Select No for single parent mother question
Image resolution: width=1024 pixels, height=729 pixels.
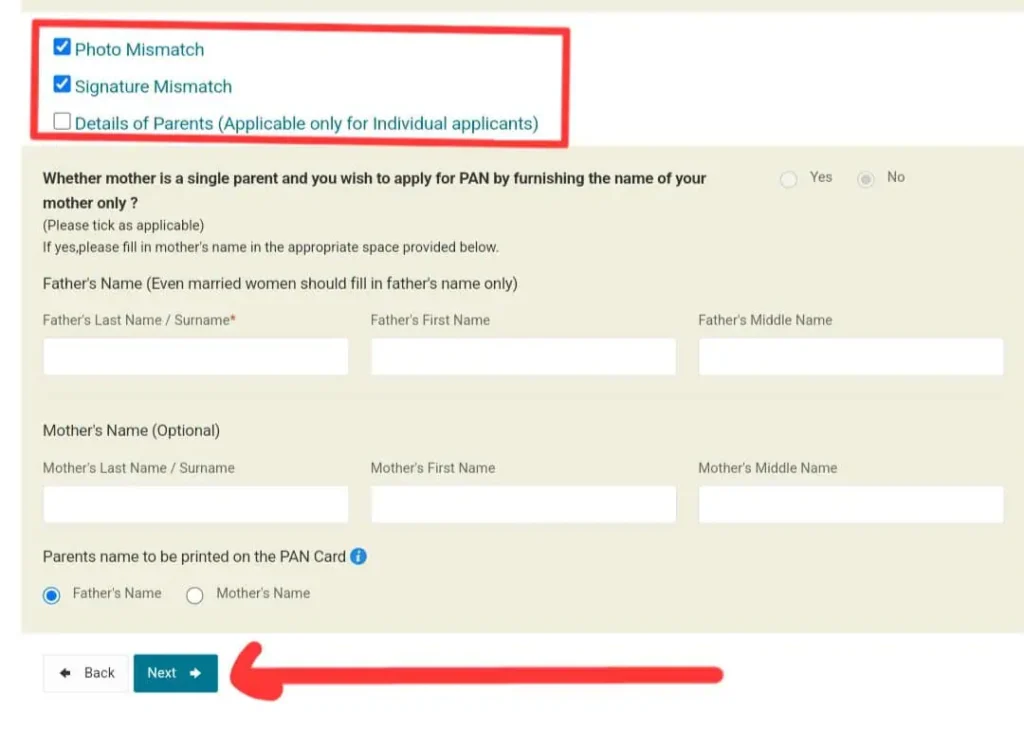tap(866, 179)
